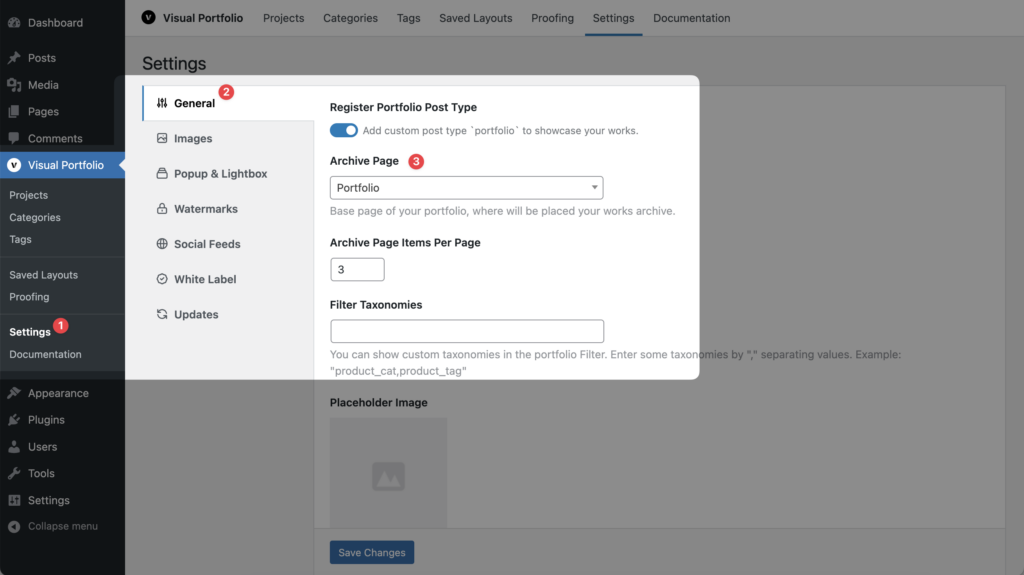Click the Social Feeds globe icon
Viewport: 1024px width, 575px height.
tap(162, 244)
